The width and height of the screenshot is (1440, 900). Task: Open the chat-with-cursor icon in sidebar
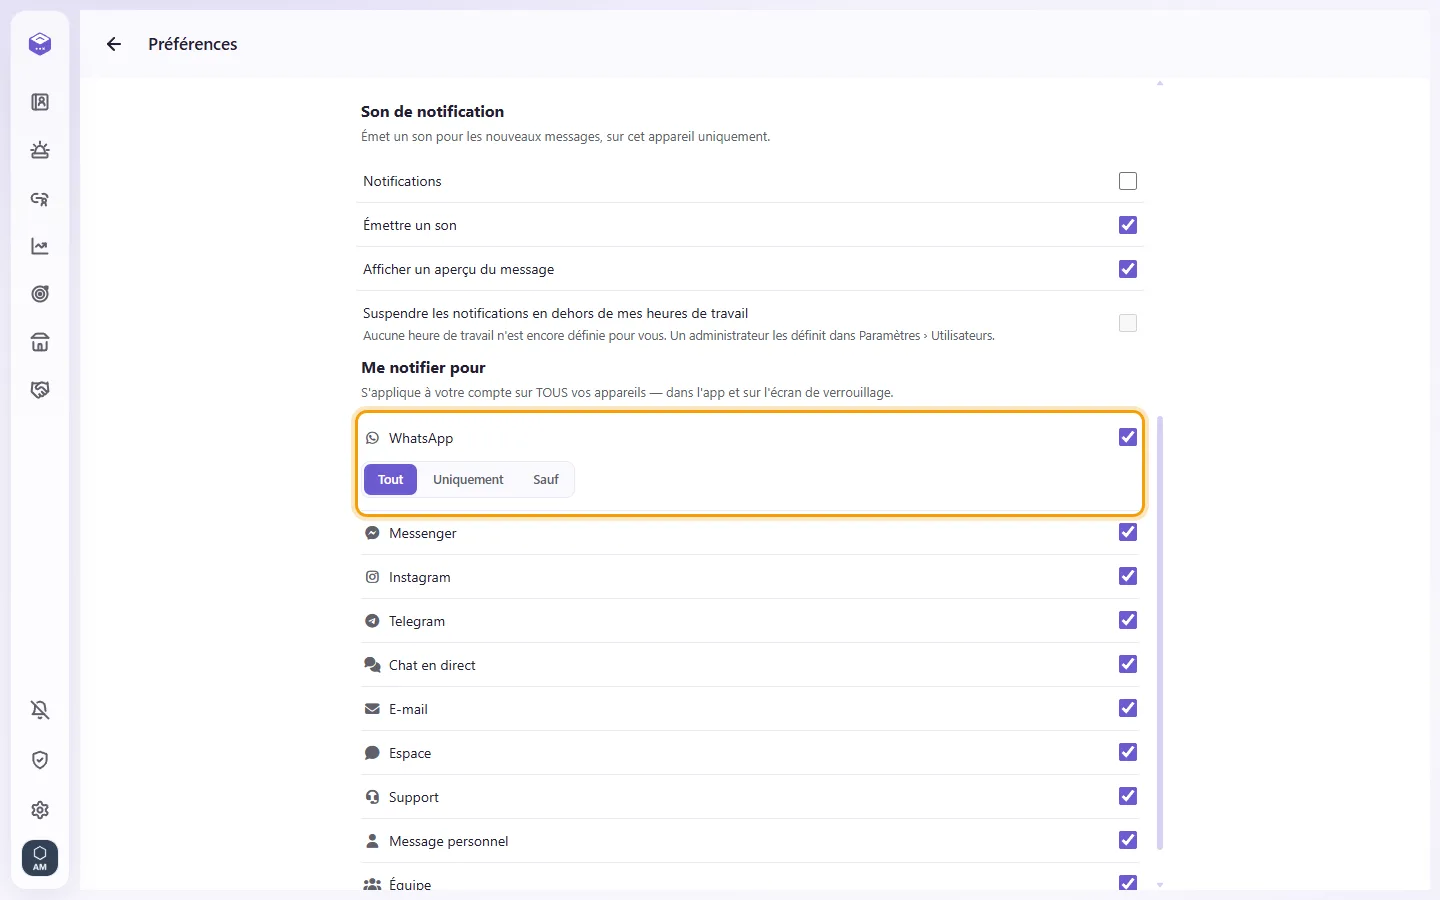tap(40, 198)
